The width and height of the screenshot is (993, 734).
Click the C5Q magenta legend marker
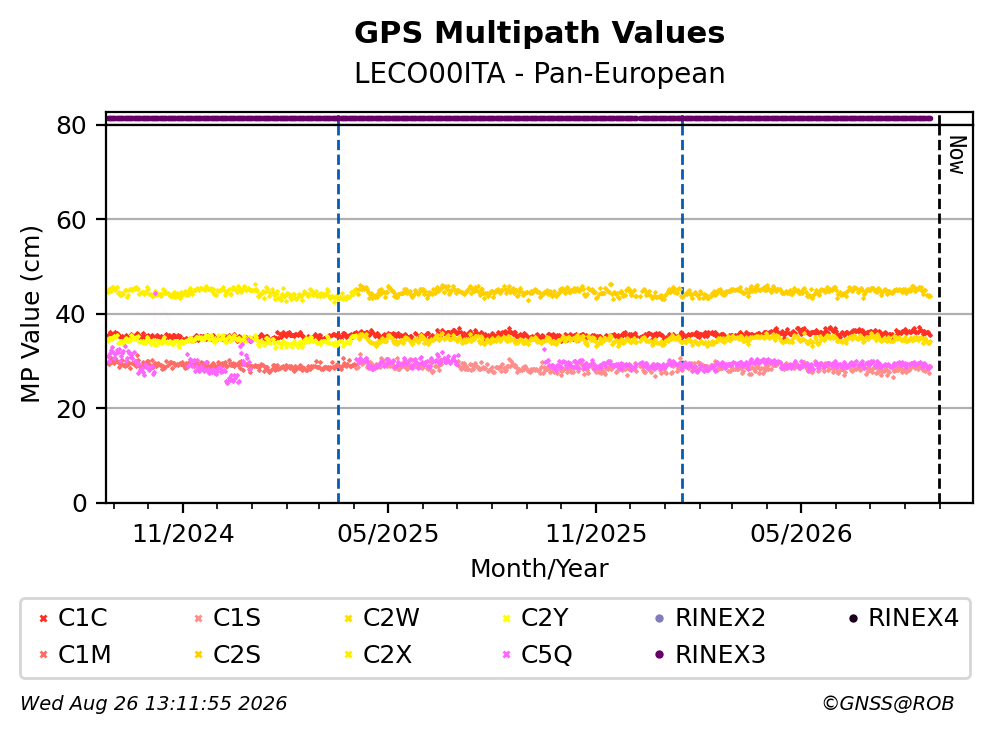click(x=506, y=655)
